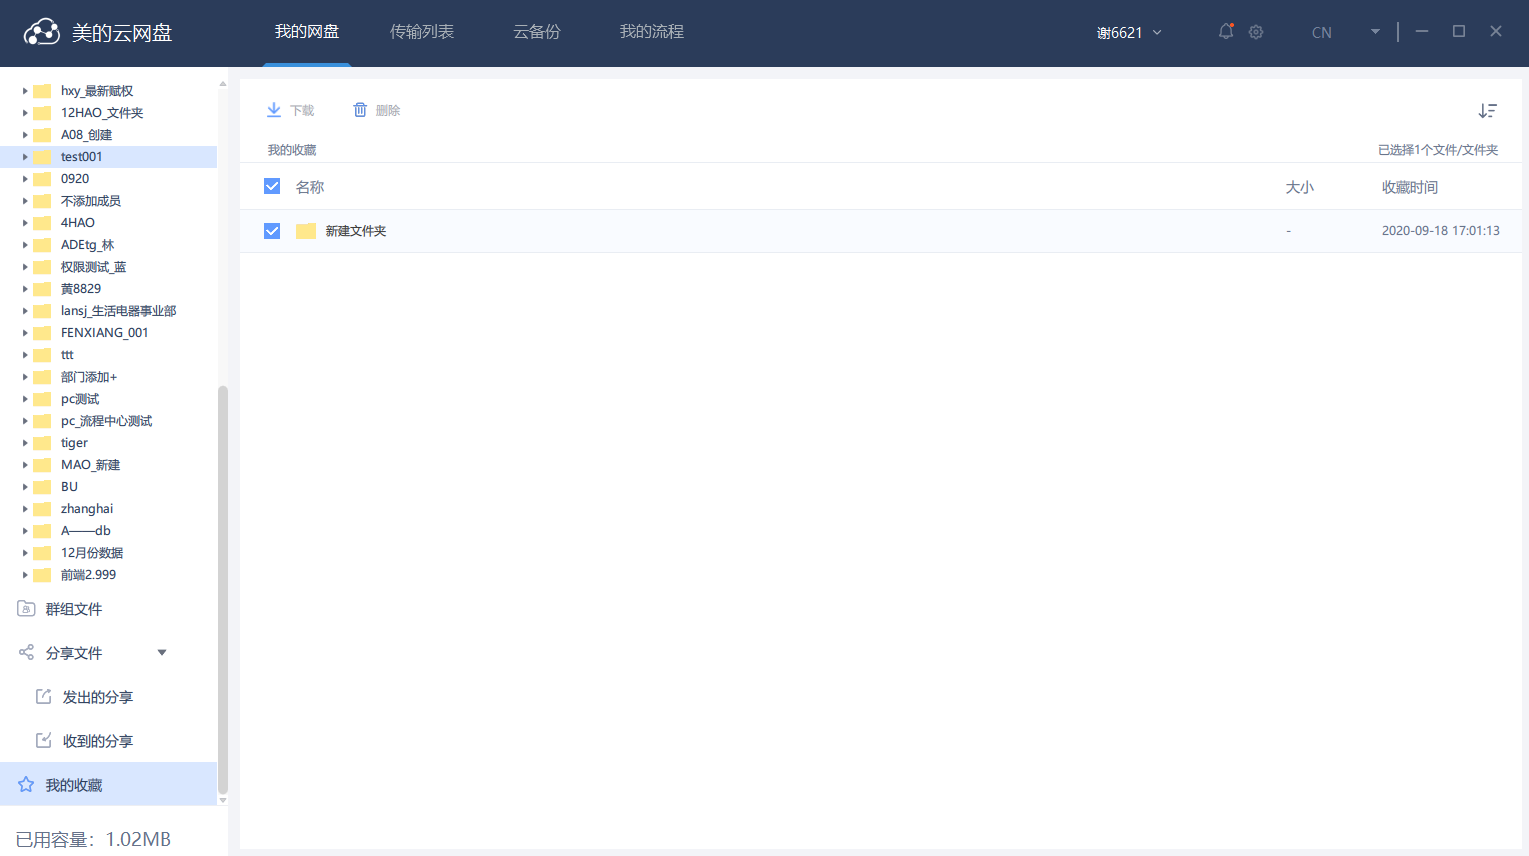The height and width of the screenshot is (856, 1529).
Task: Open the notification bell icon
Action: click(x=1226, y=32)
